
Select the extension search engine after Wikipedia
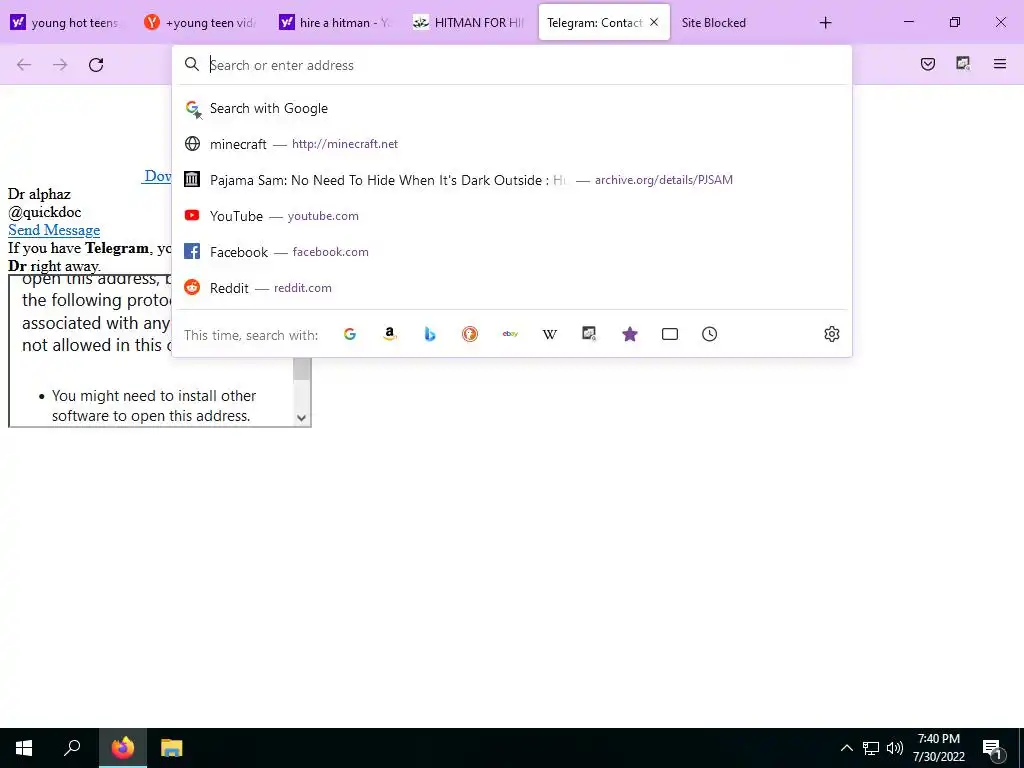[589, 334]
